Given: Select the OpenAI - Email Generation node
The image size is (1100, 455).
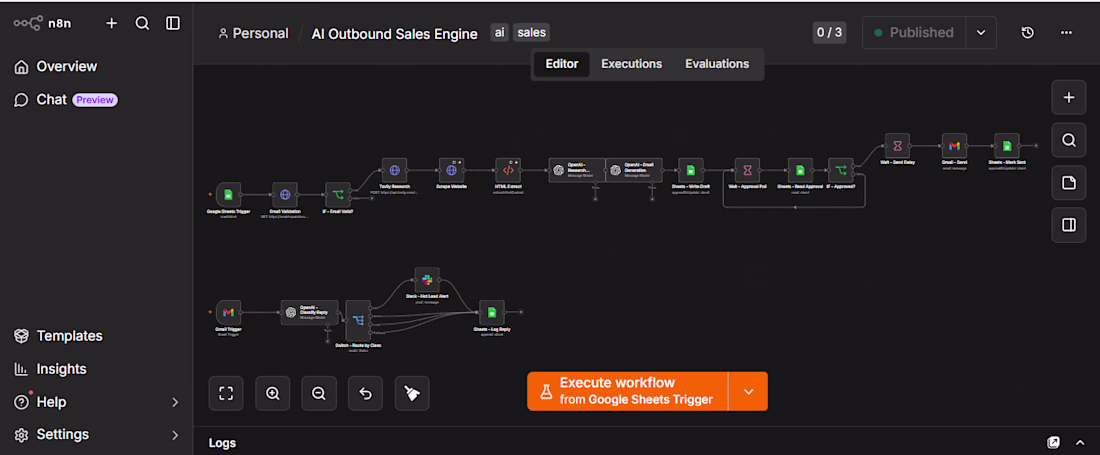Looking at the screenshot, I should tap(633, 170).
